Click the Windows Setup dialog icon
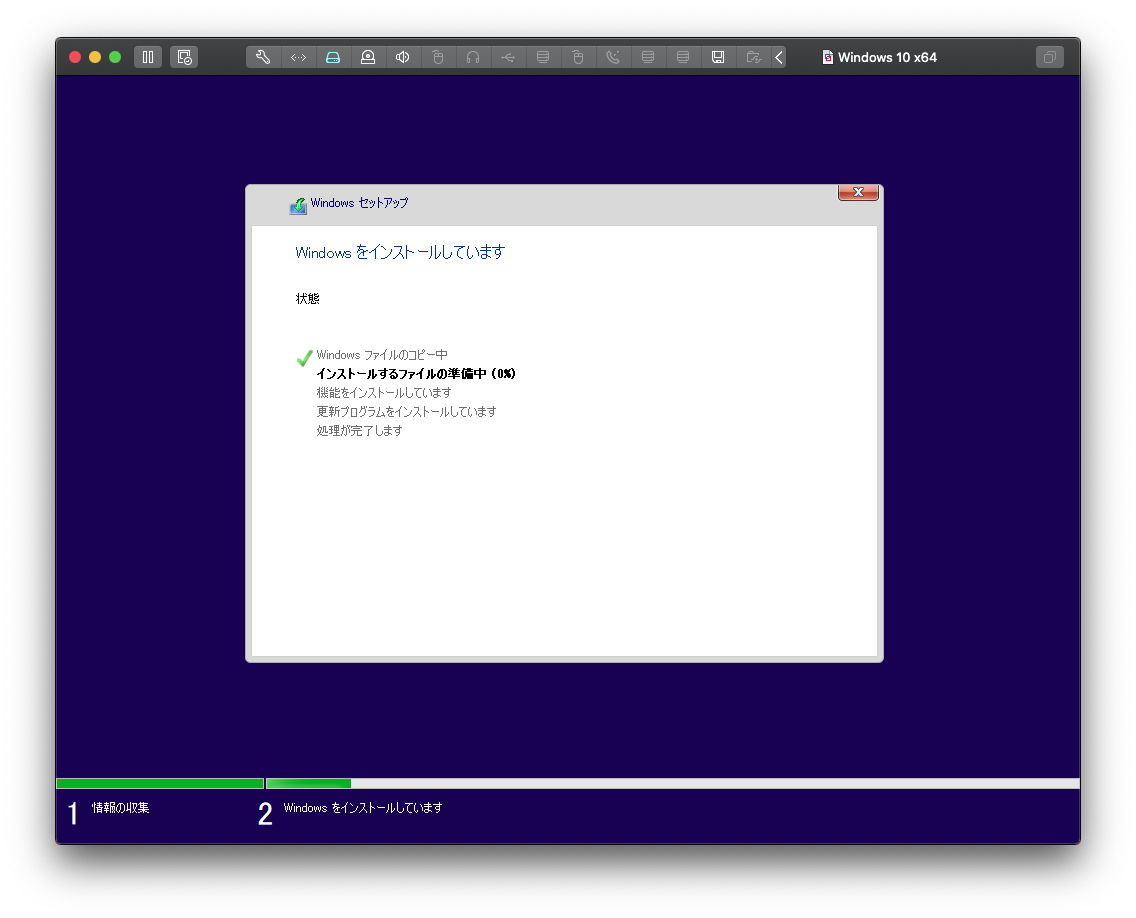Screen dimensions: 1136x918 click(298, 206)
